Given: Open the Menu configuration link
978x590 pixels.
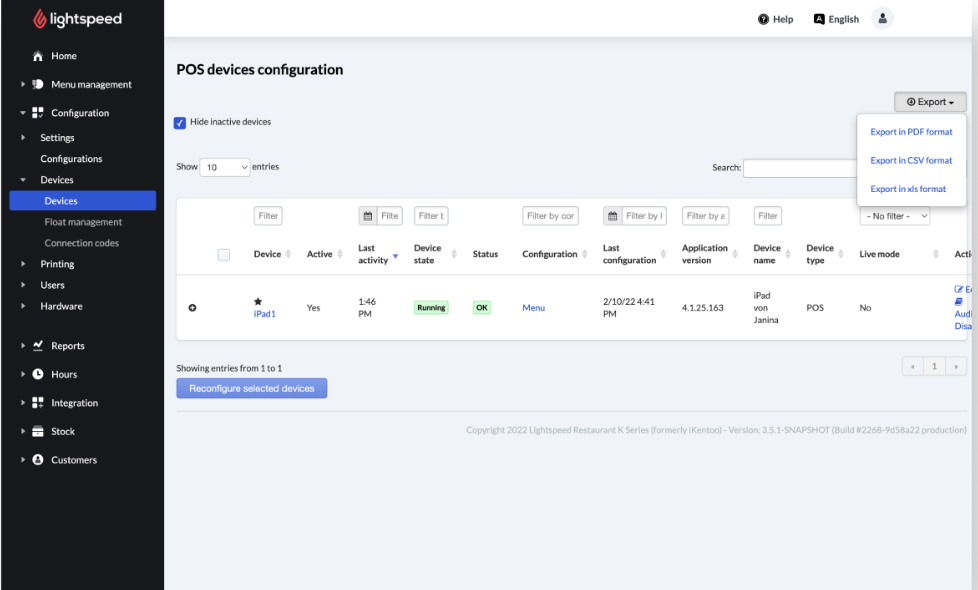Looking at the screenshot, I should click(533, 308).
